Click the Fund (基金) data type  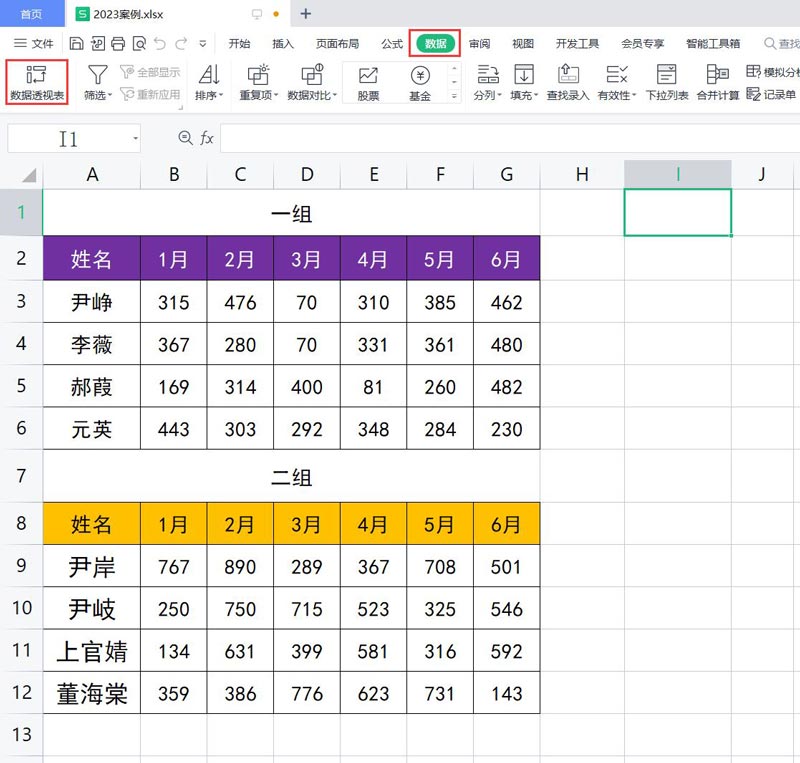420,83
